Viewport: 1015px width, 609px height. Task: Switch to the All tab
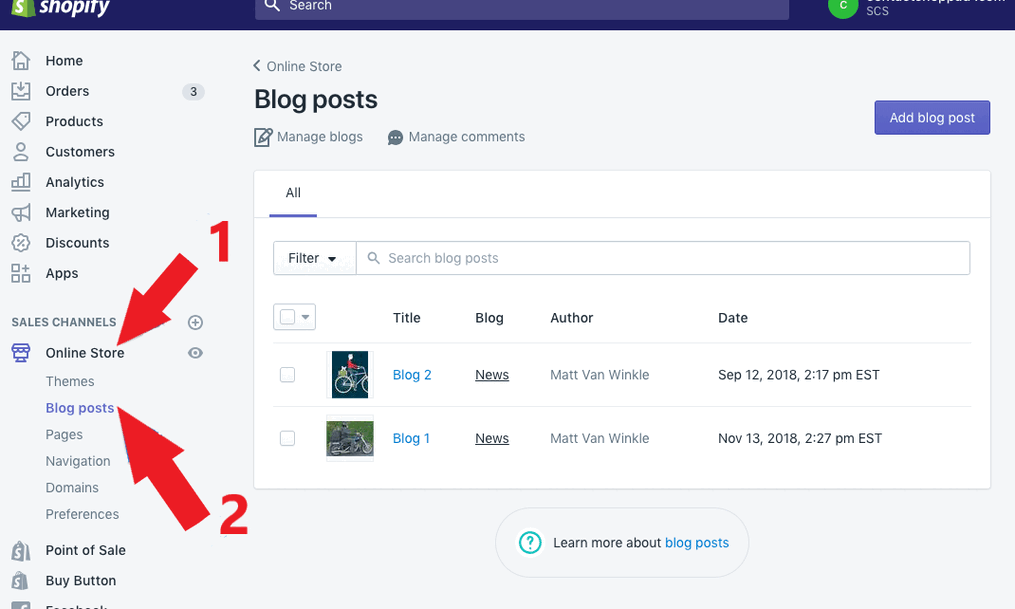click(x=292, y=193)
